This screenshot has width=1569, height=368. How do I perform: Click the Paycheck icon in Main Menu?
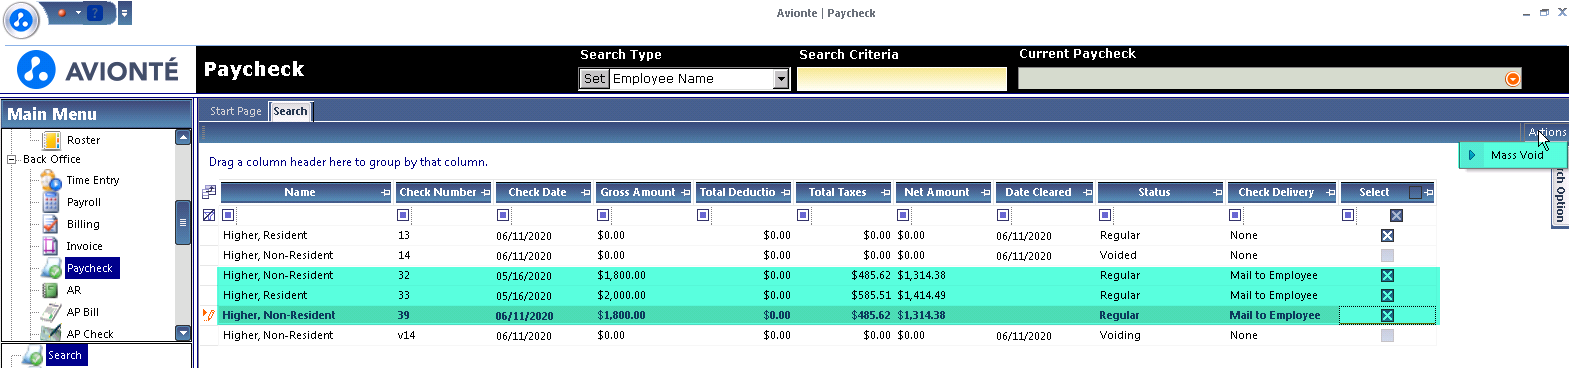coord(51,268)
